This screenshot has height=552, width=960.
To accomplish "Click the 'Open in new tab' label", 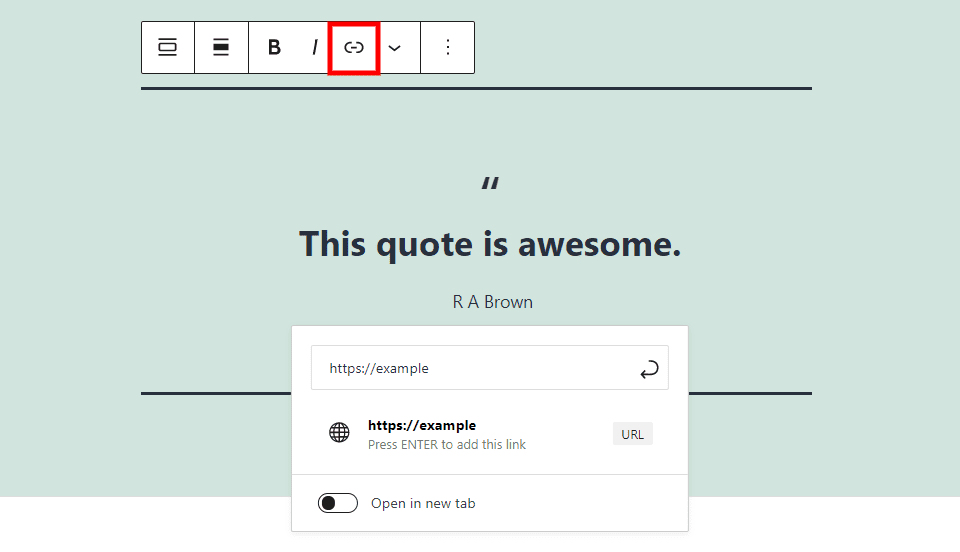I will [x=423, y=503].
